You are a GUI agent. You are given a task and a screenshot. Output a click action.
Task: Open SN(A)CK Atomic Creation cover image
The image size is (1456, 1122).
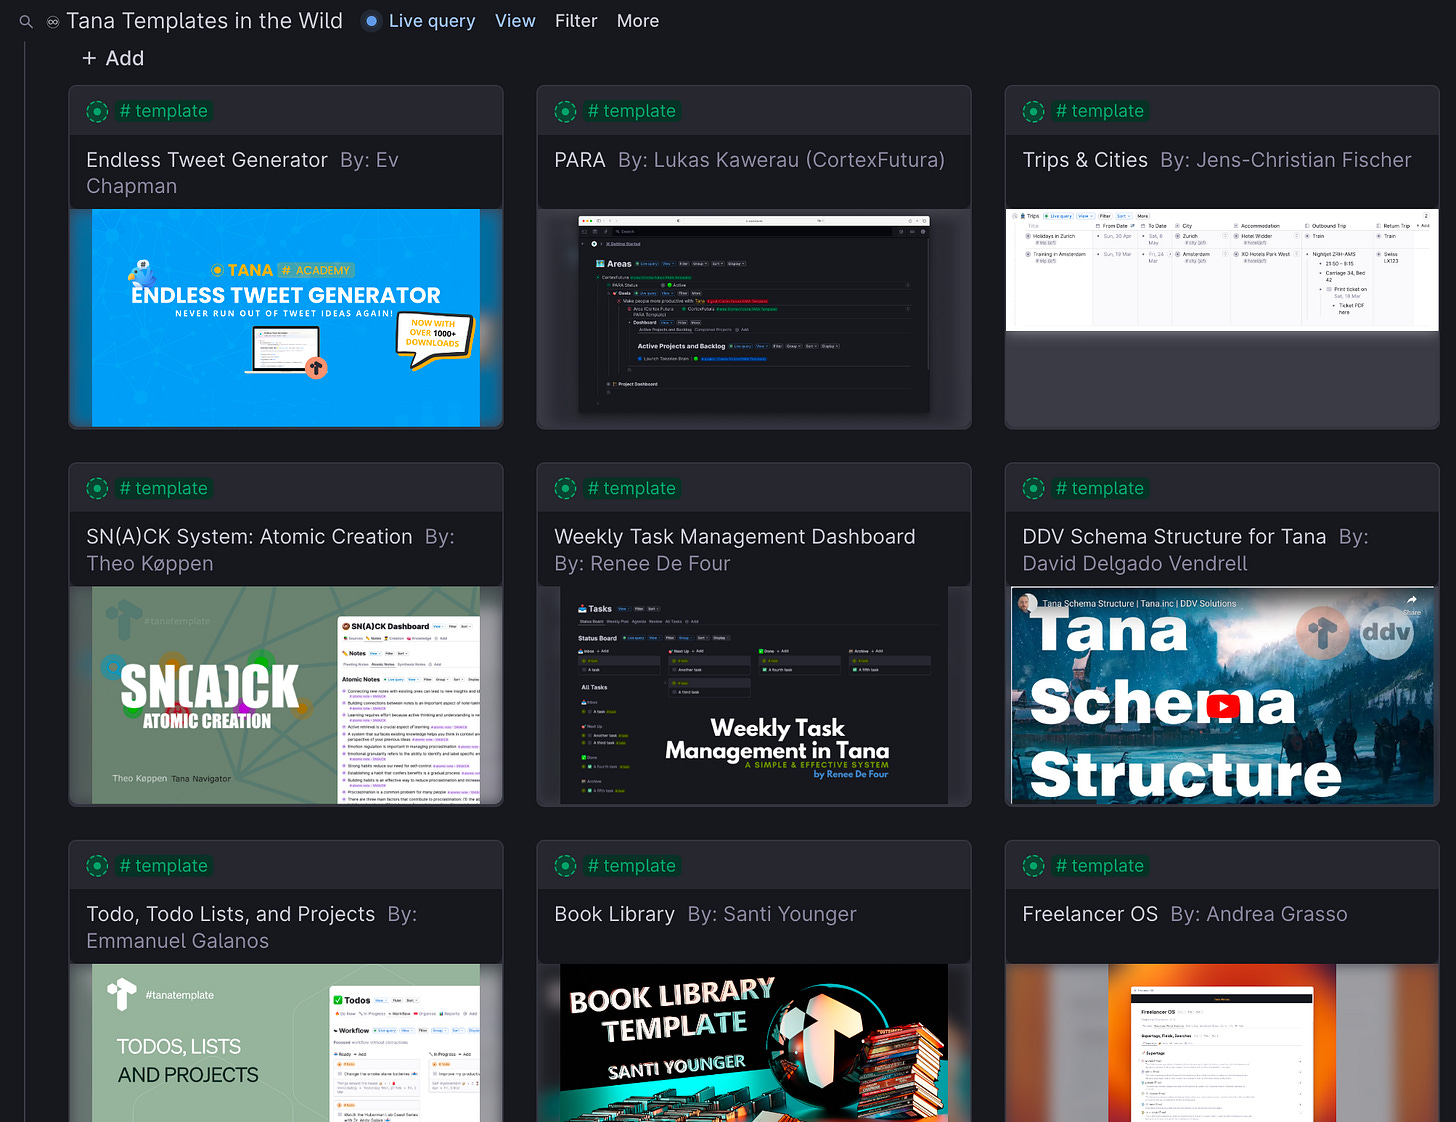pyautogui.click(x=286, y=695)
